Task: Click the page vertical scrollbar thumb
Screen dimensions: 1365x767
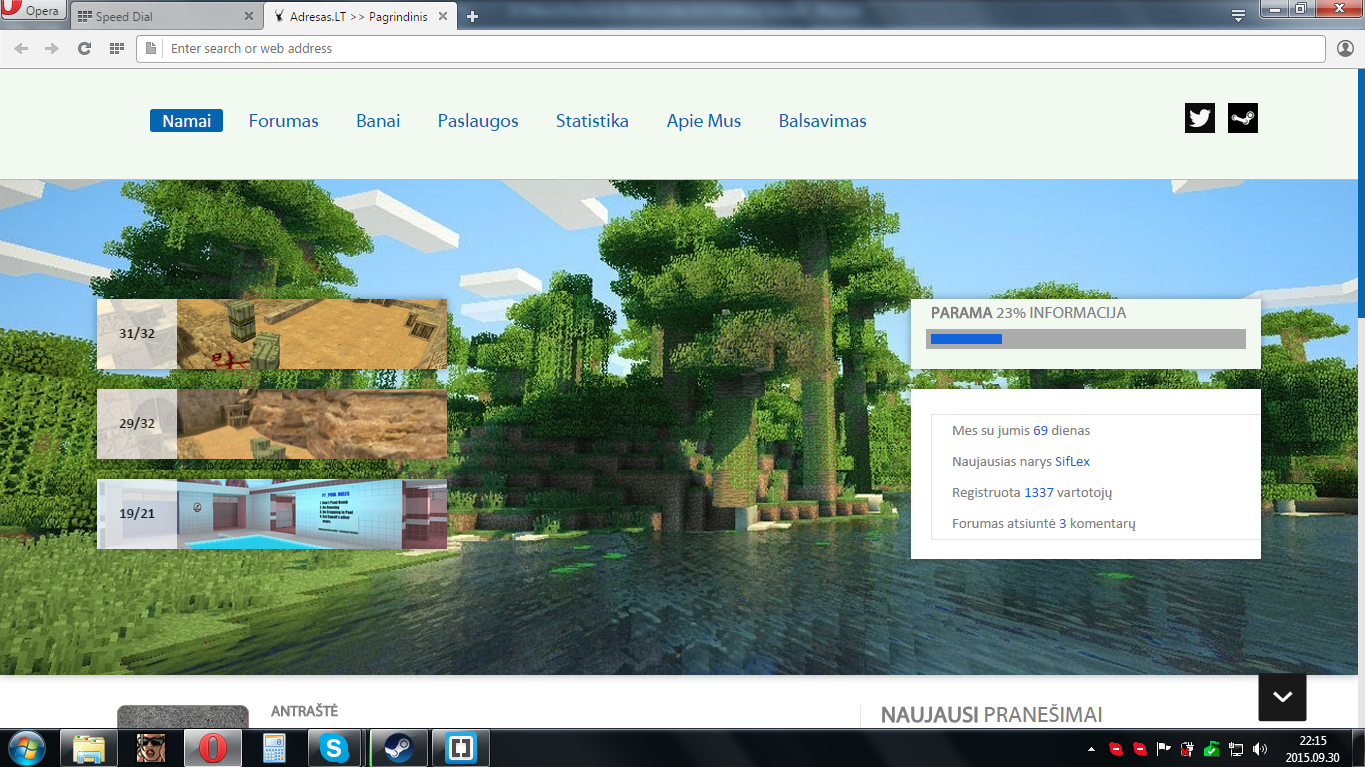Action: (1361, 195)
